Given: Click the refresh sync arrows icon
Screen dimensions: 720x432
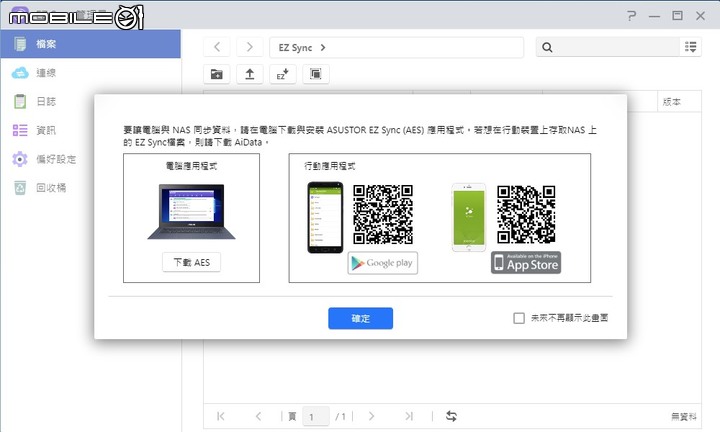Looking at the screenshot, I should 451,416.
